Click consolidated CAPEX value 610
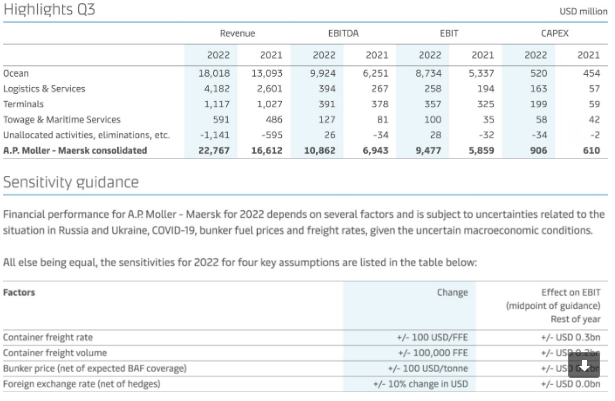Image resolution: width=615 pixels, height=401 pixels. 591,150
